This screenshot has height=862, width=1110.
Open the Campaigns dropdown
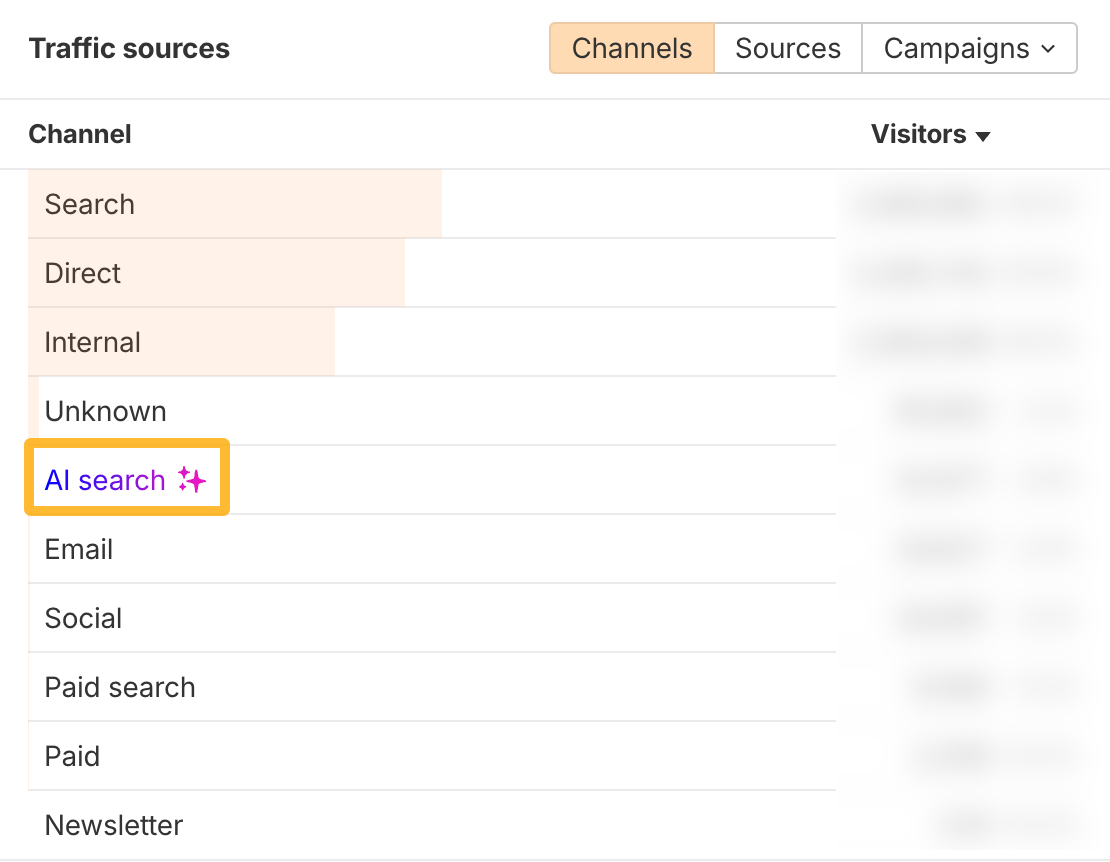[x=969, y=47]
